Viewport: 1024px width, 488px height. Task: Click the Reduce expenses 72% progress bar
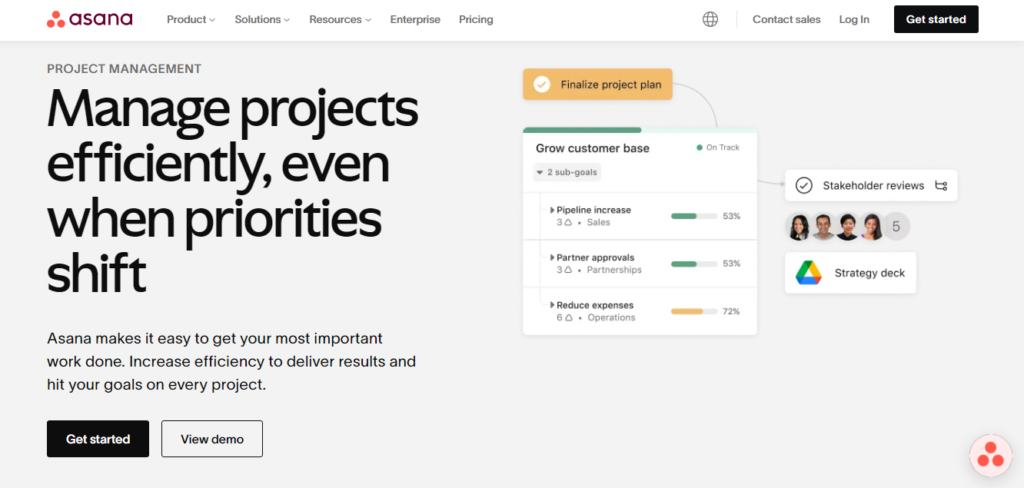694,312
